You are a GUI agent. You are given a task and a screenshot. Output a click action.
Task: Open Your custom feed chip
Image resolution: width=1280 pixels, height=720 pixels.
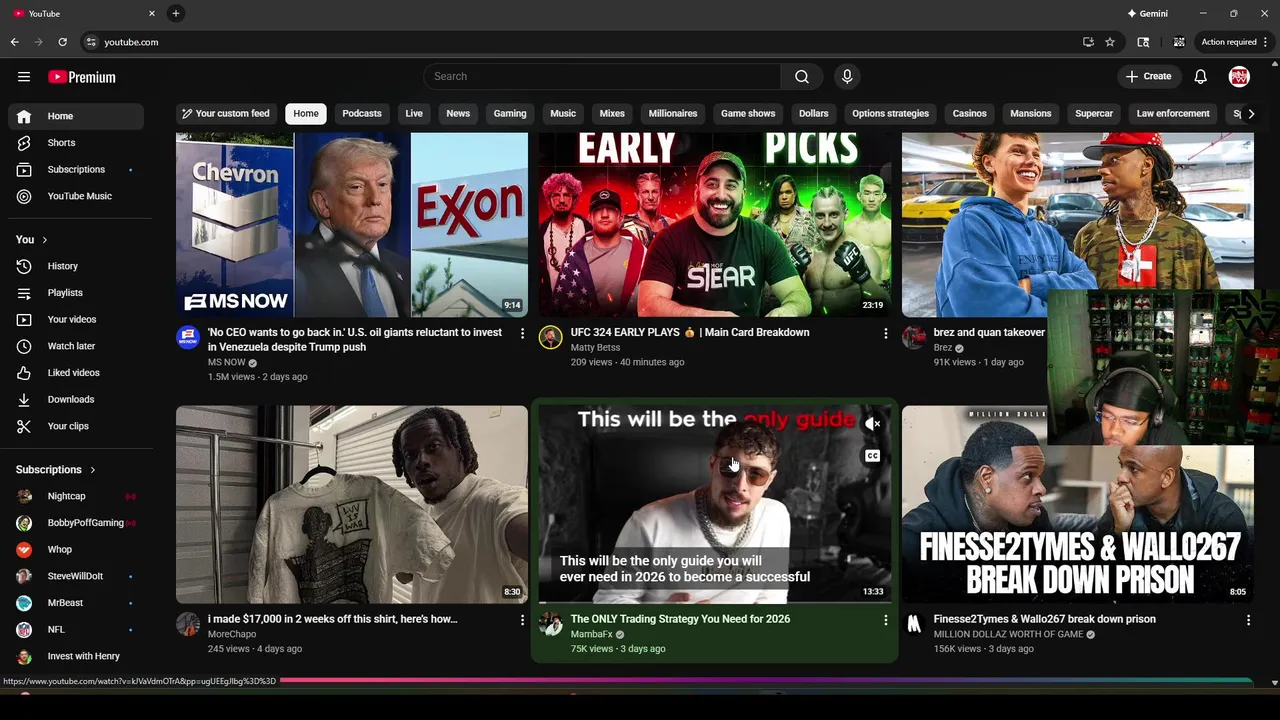click(225, 114)
